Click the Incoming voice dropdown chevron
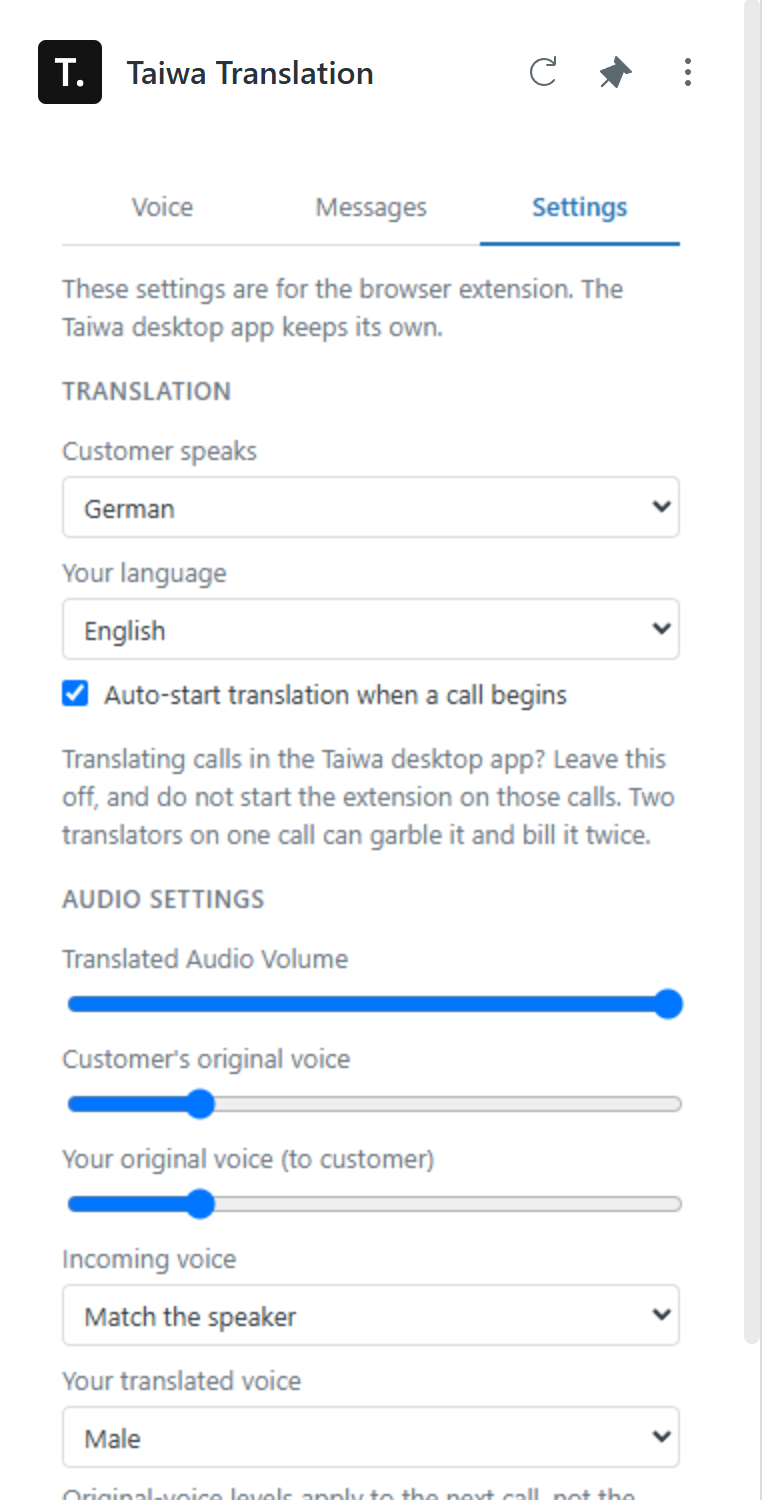Screen dimensions: 762x1500 coord(660,1315)
